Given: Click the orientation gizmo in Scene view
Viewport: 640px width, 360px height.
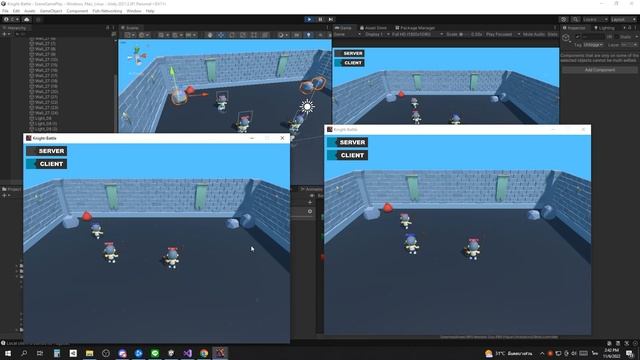Looking at the screenshot, I should click(x=137, y=56).
